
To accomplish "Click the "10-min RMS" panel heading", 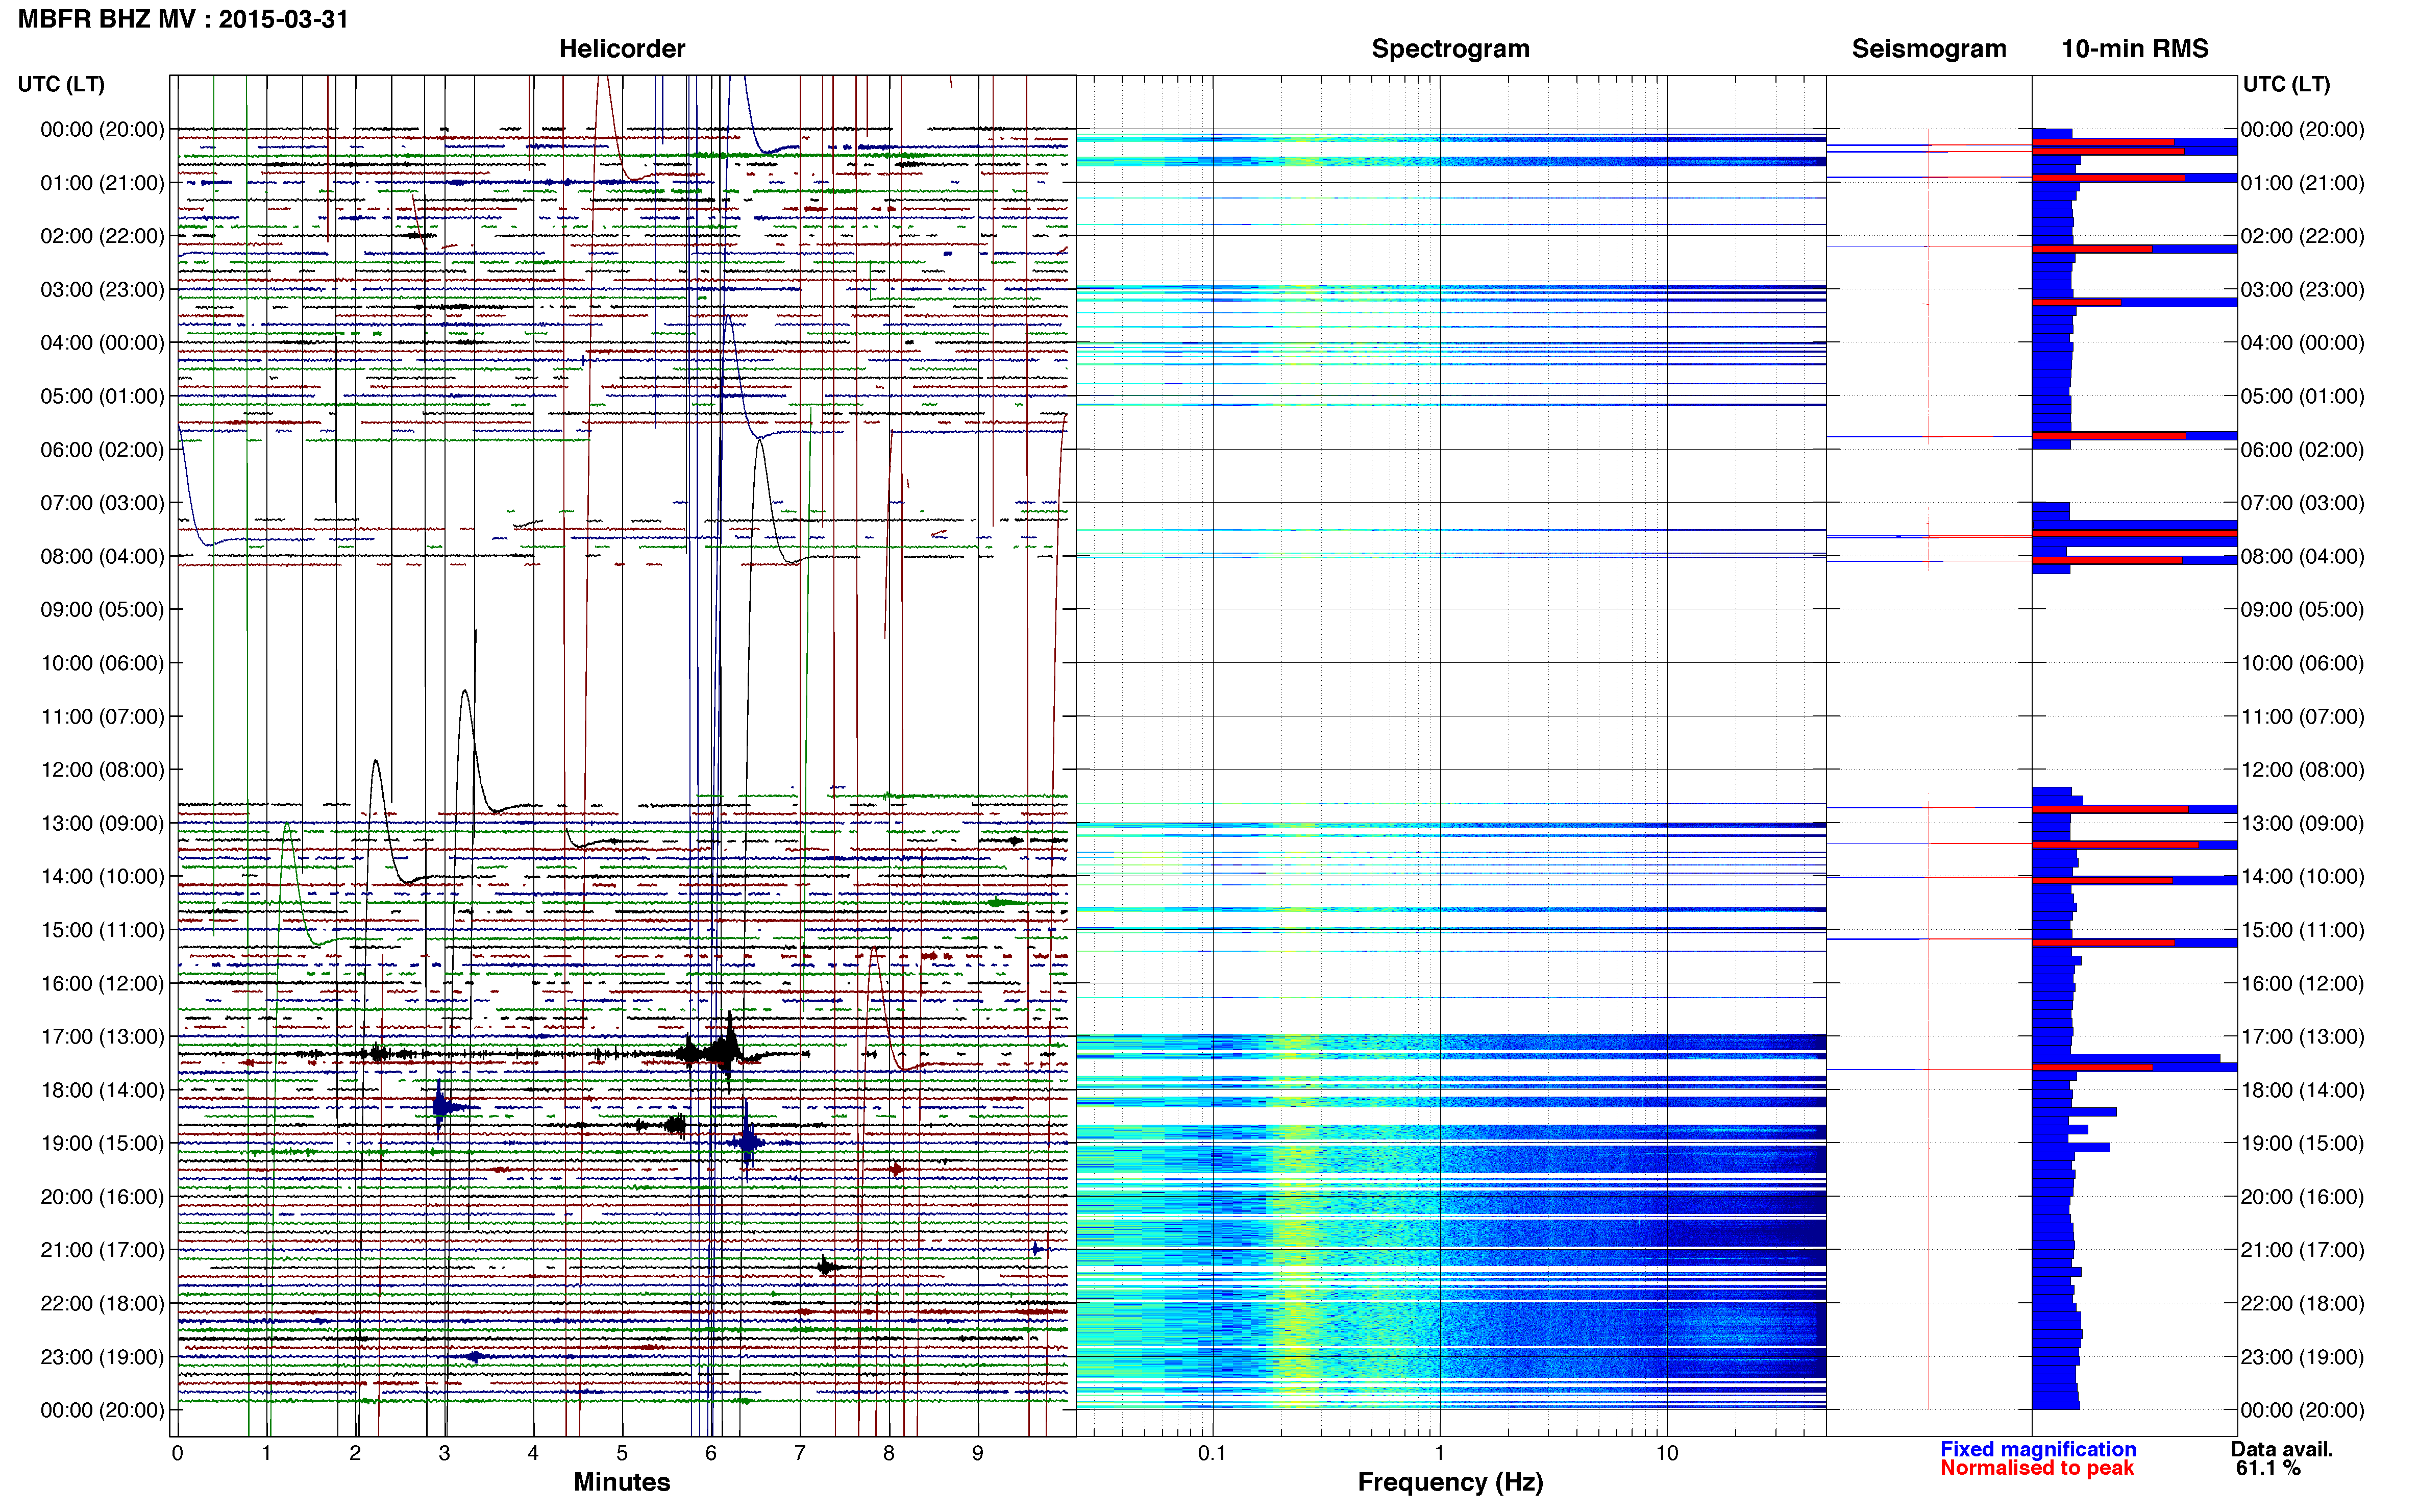I will pos(2134,49).
